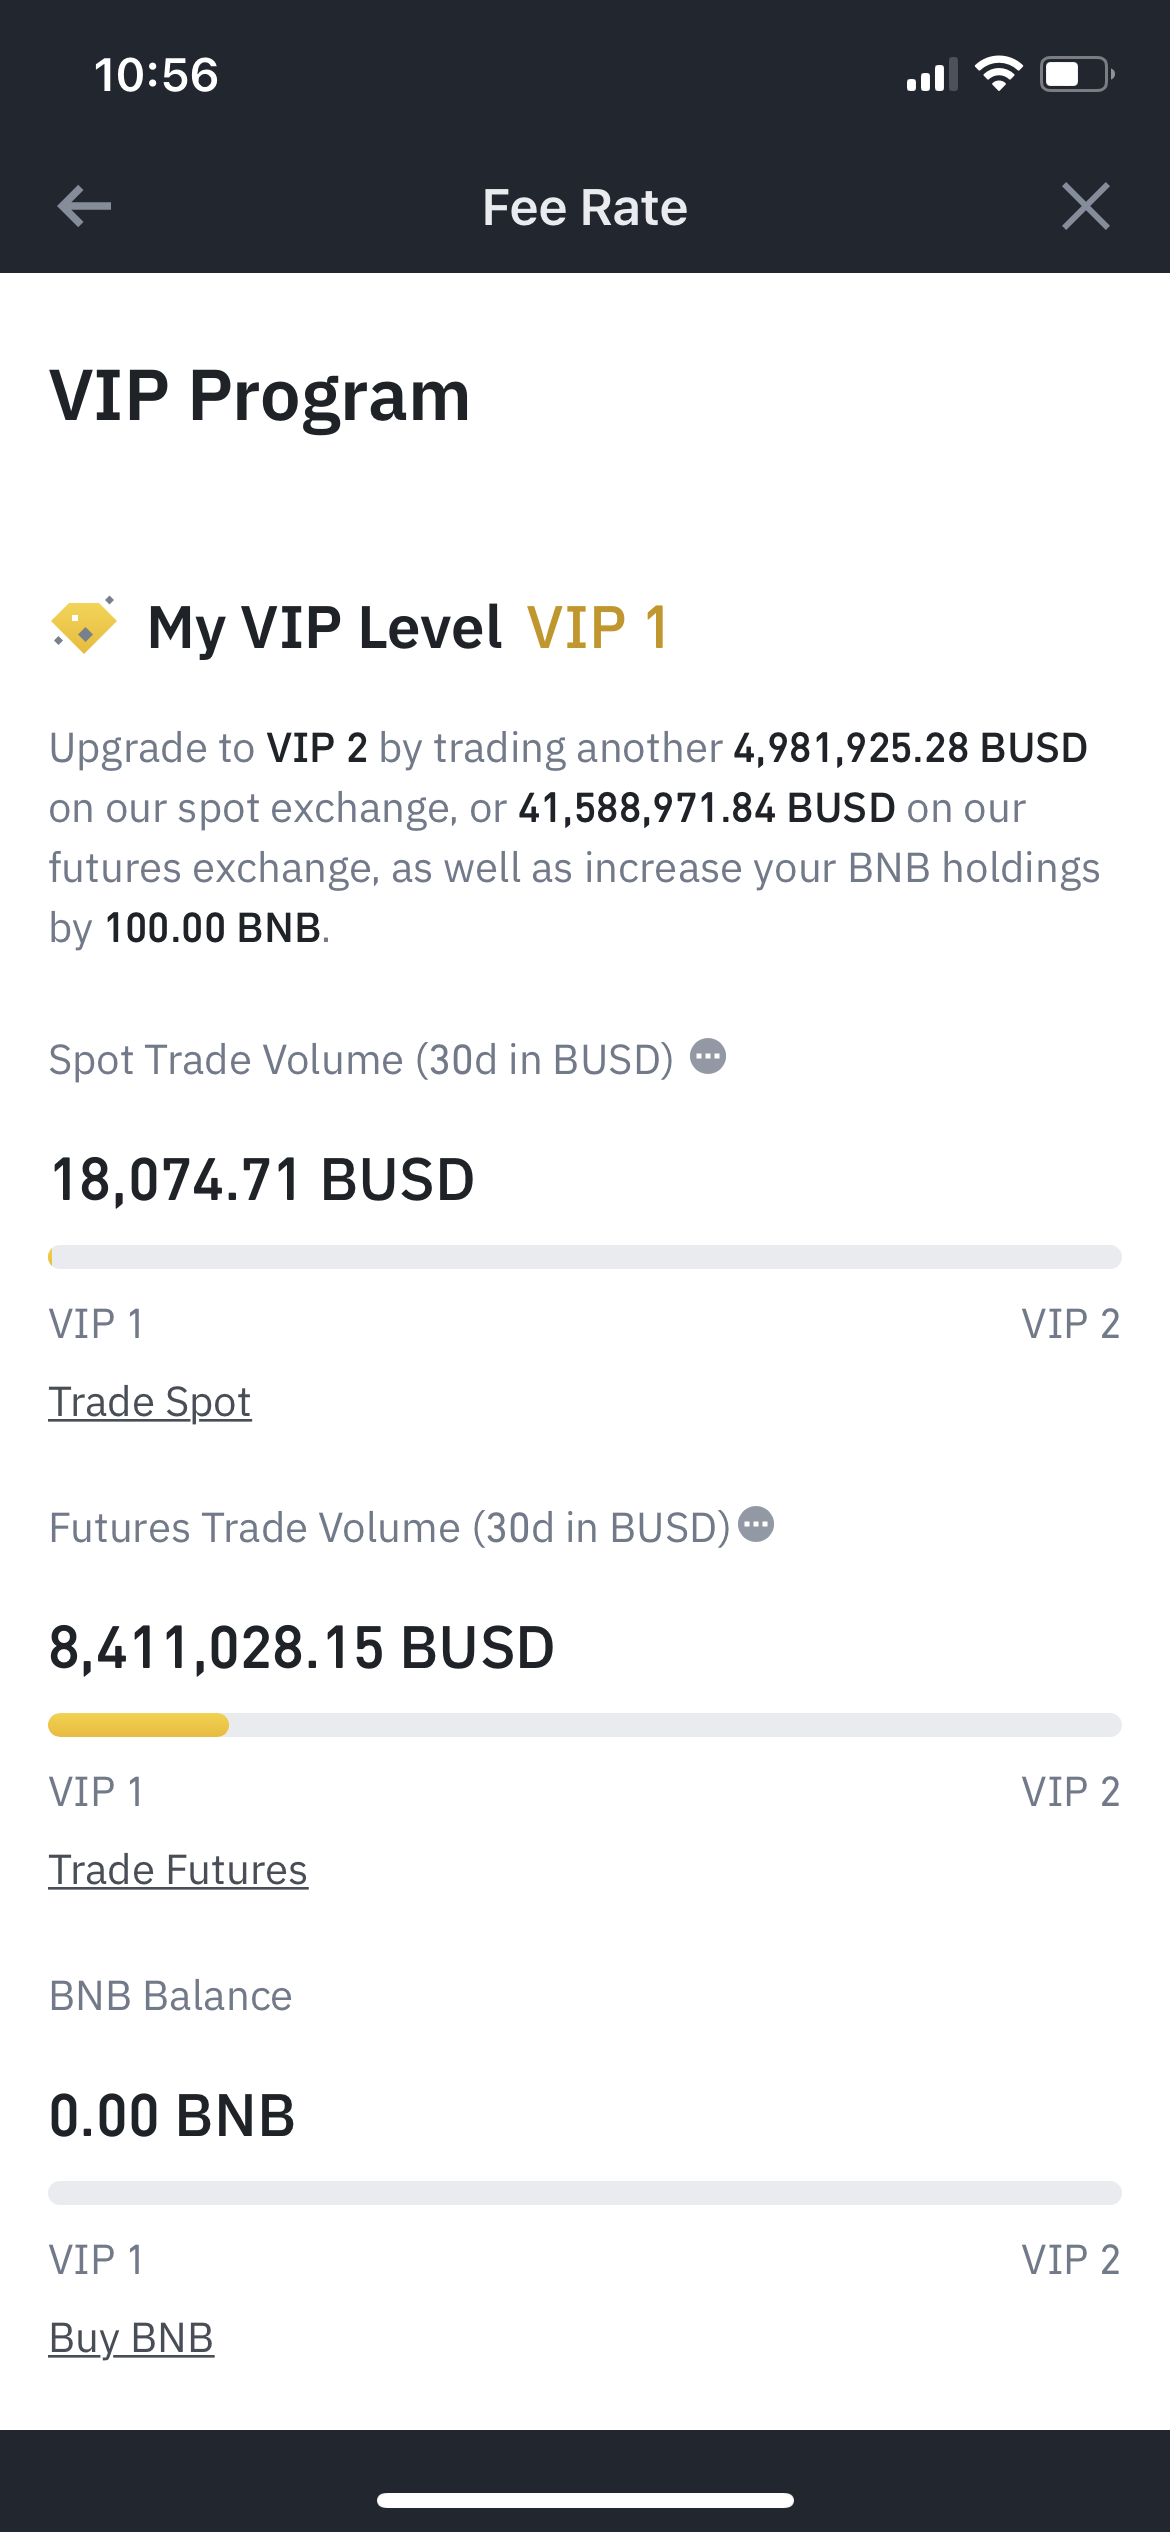Tap the back arrow icon
Image resolution: width=1170 pixels, height=2532 pixels.
(85, 207)
